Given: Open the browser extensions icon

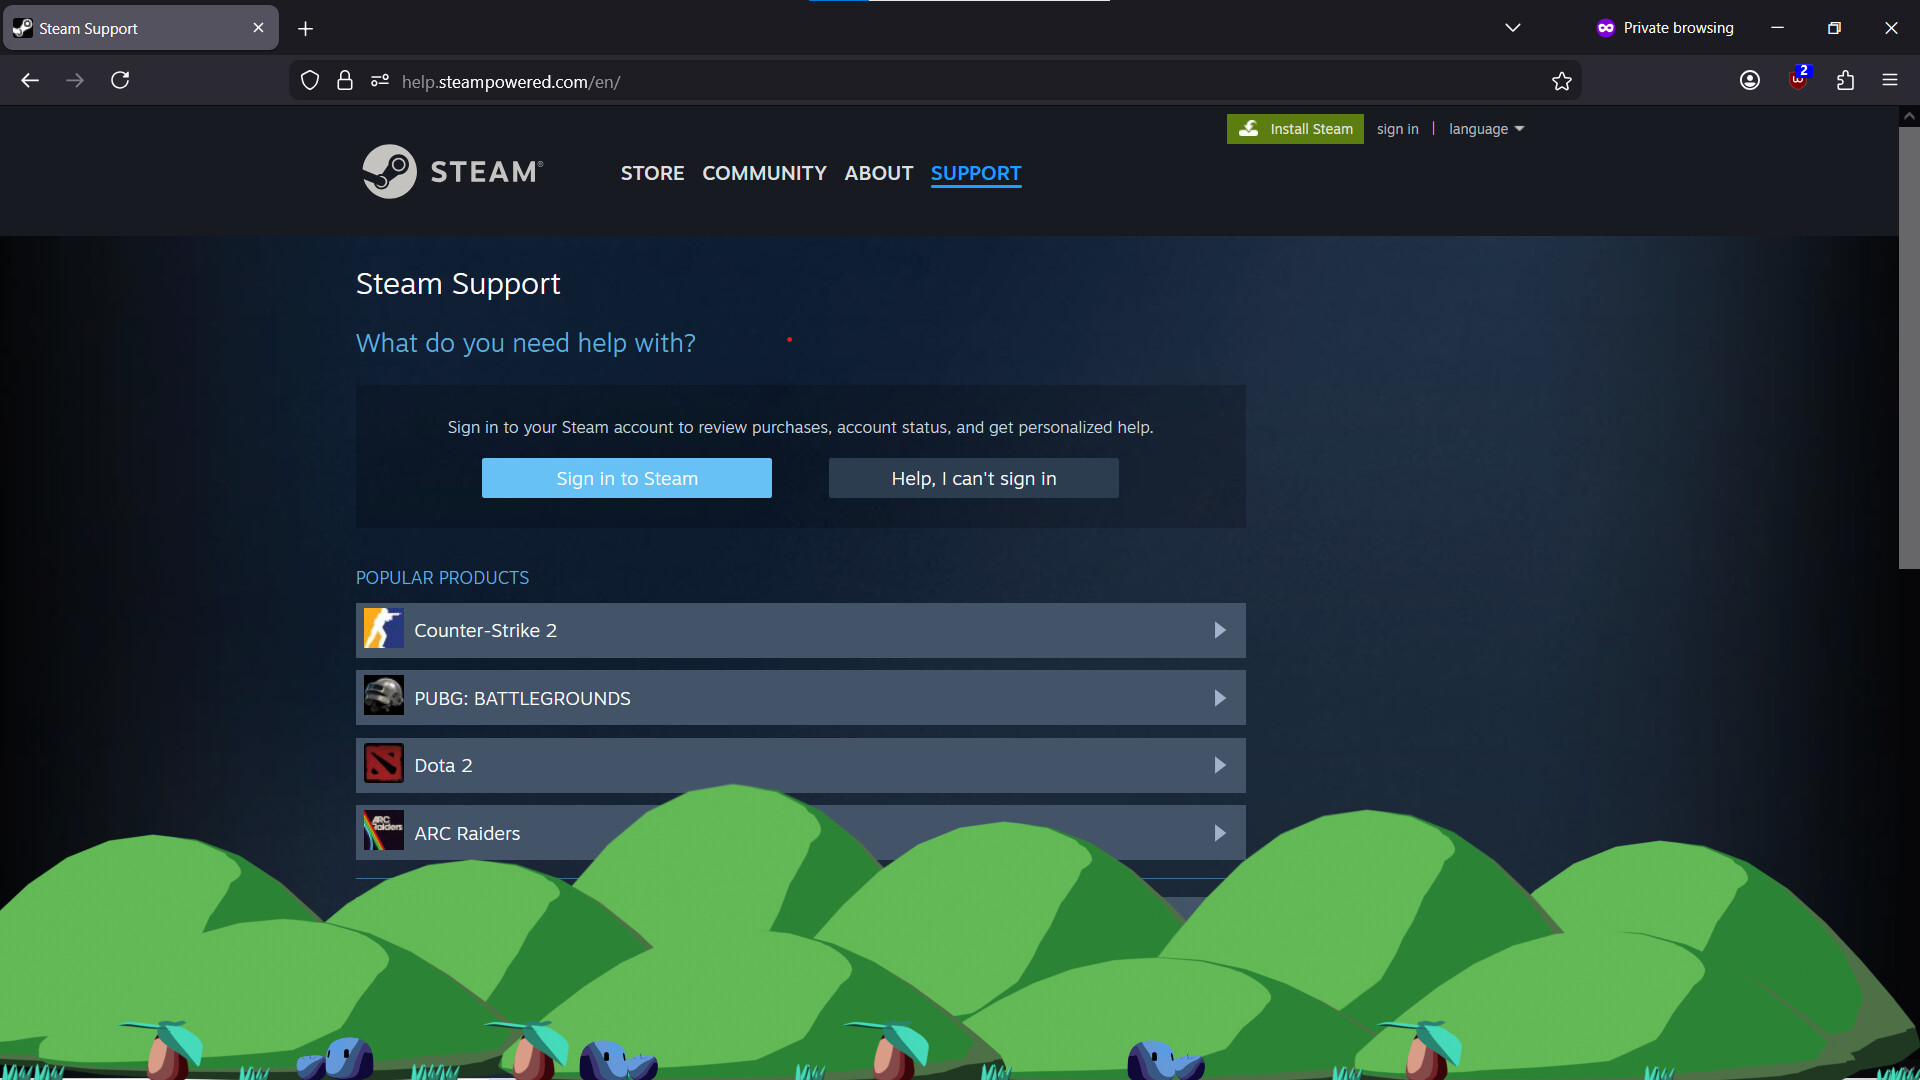Looking at the screenshot, I should tap(1846, 80).
